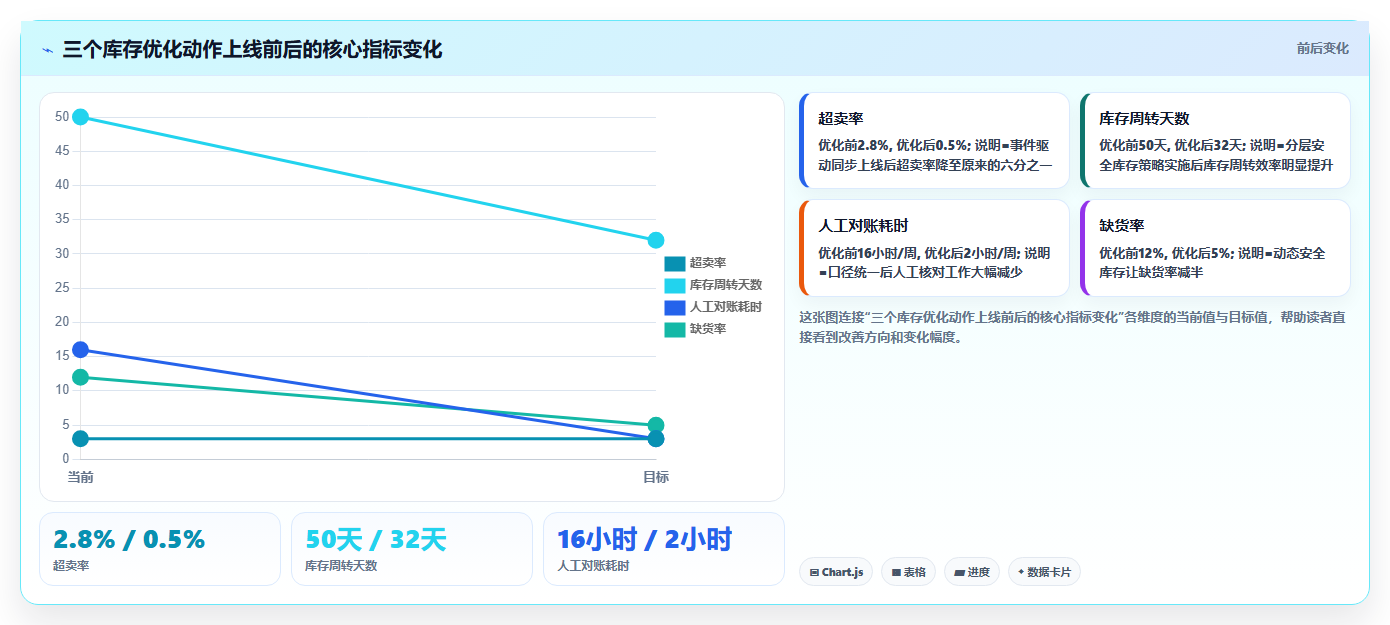Click the 目标 x-axis label
This screenshot has width=1390, height=625.
(656, 477)
